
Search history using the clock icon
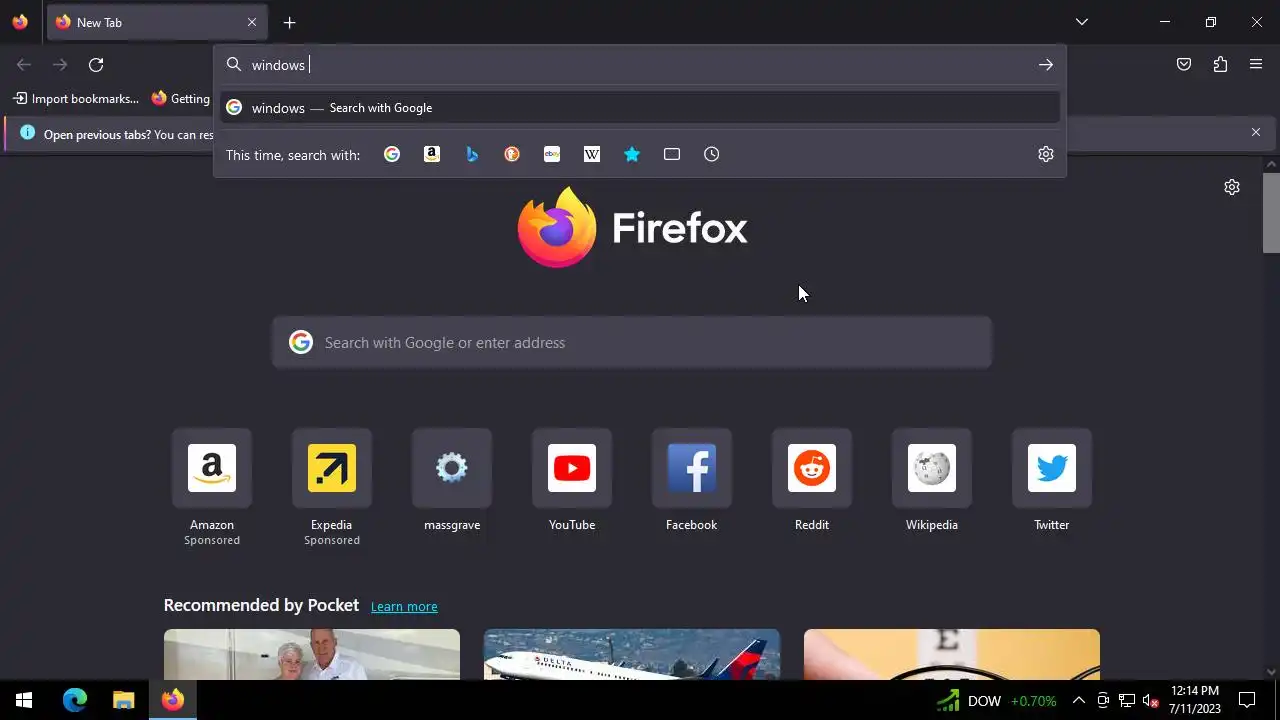(x=712, y=154)
